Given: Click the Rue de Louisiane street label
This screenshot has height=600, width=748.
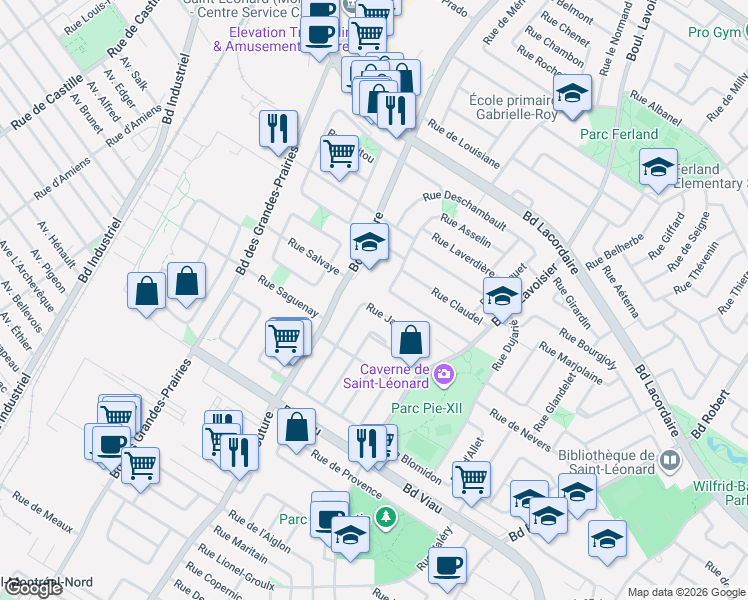Looking at the screenshot, I should coord(463,144).
